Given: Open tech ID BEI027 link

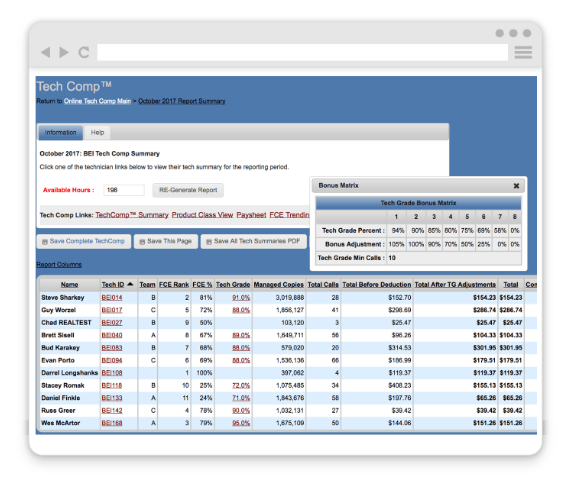Looking at the screenshot, I should (112, 323).
